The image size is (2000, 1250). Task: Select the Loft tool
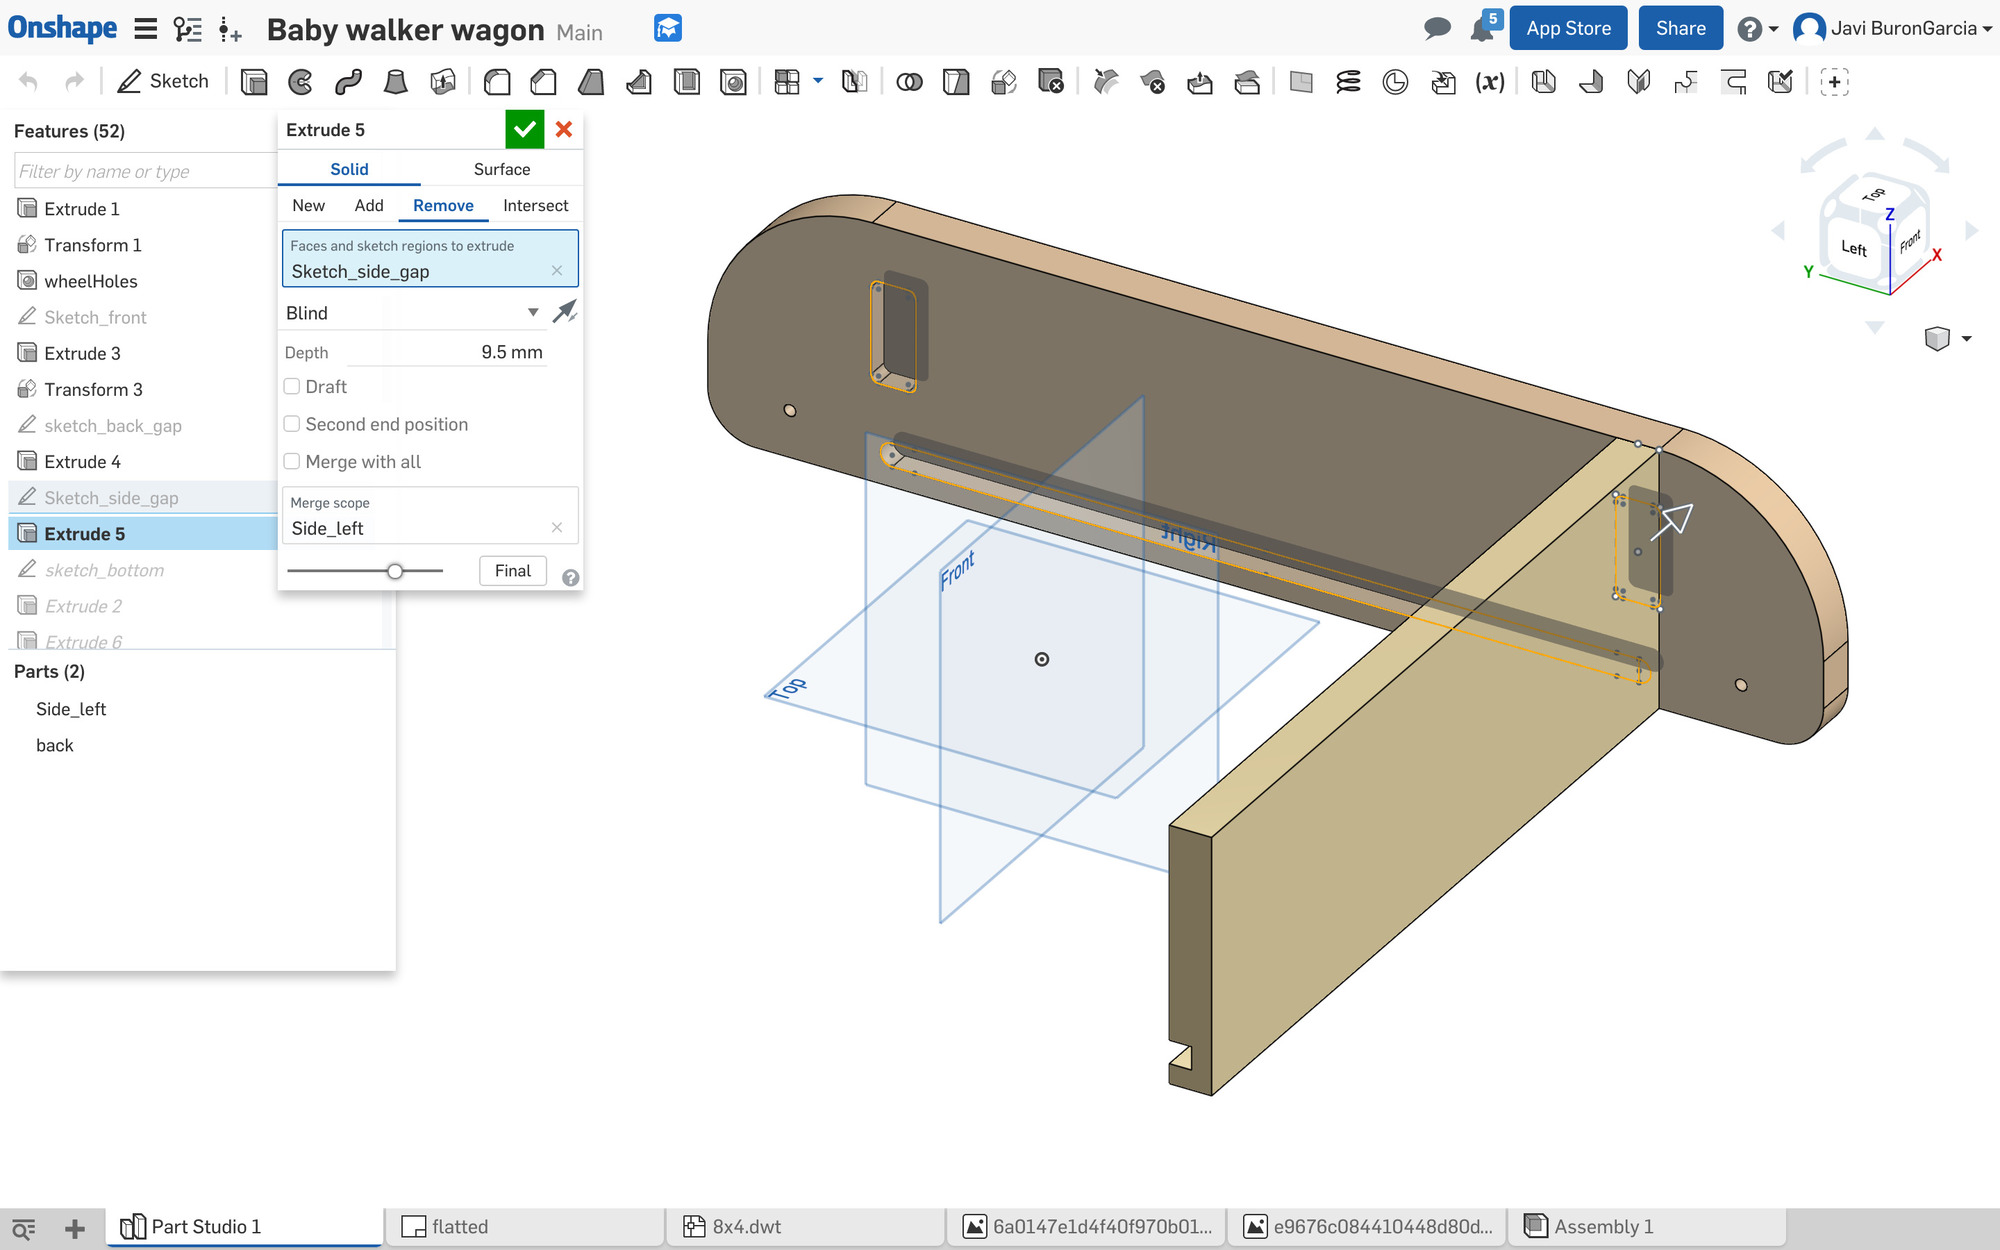(396, 82)
